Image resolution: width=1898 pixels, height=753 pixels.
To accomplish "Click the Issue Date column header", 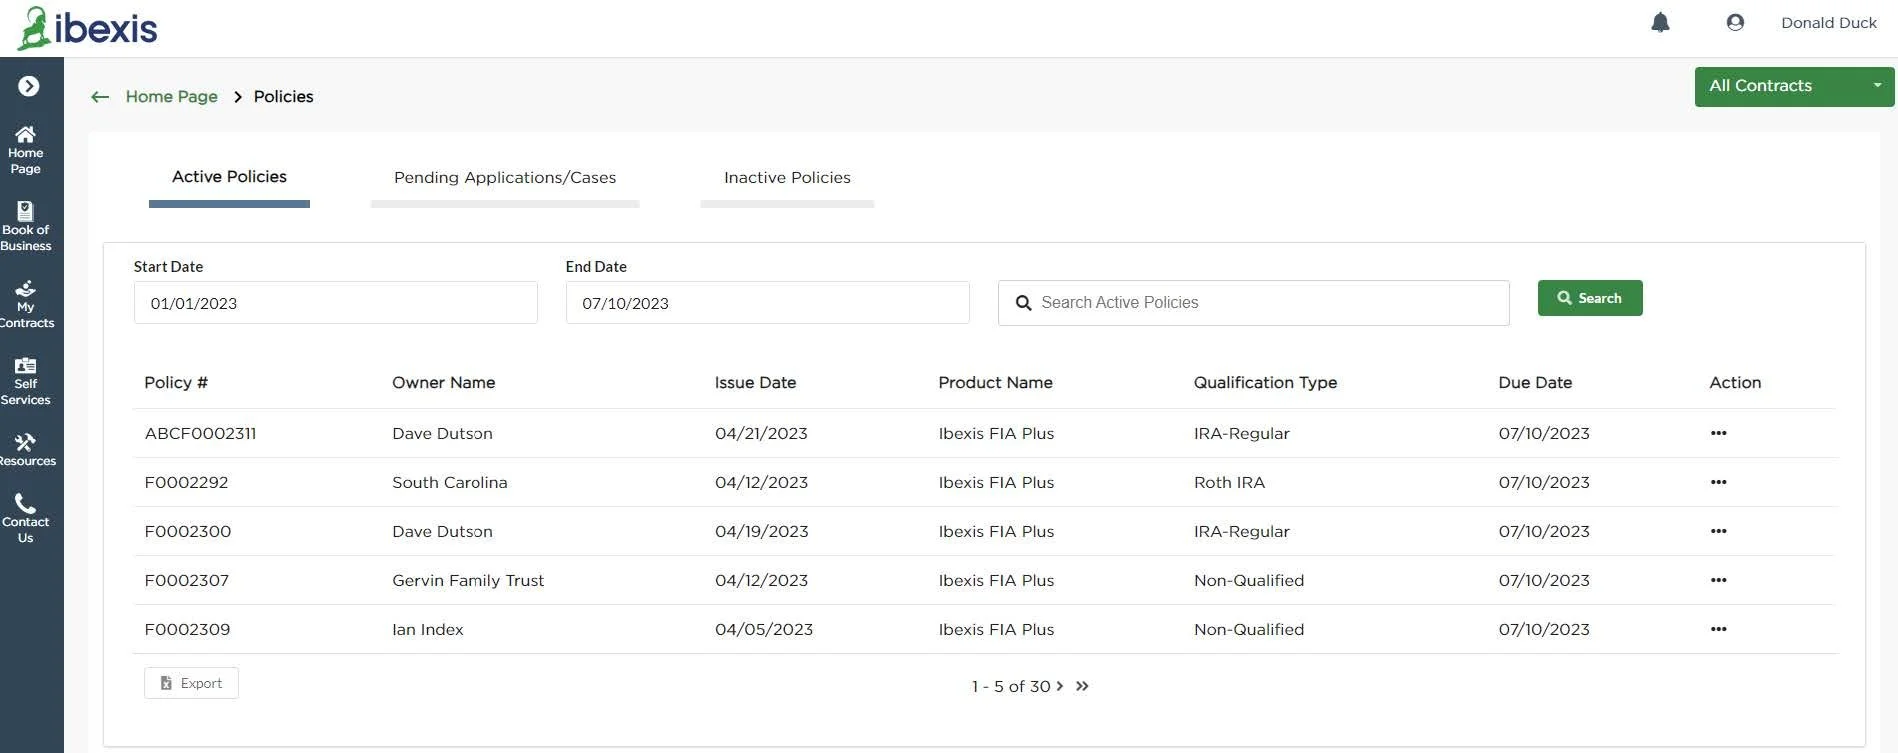I will click(x=755, y=382).
